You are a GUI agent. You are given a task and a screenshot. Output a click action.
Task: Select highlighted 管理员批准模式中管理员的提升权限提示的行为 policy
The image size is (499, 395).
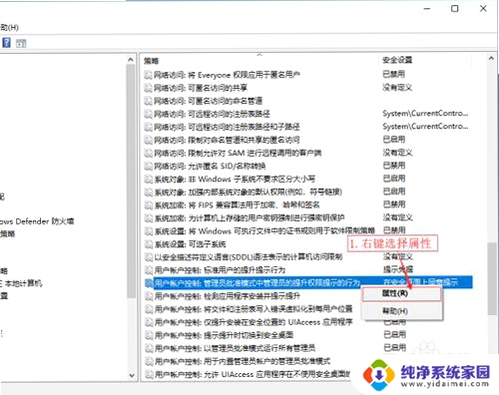click(x=257, y=283)
